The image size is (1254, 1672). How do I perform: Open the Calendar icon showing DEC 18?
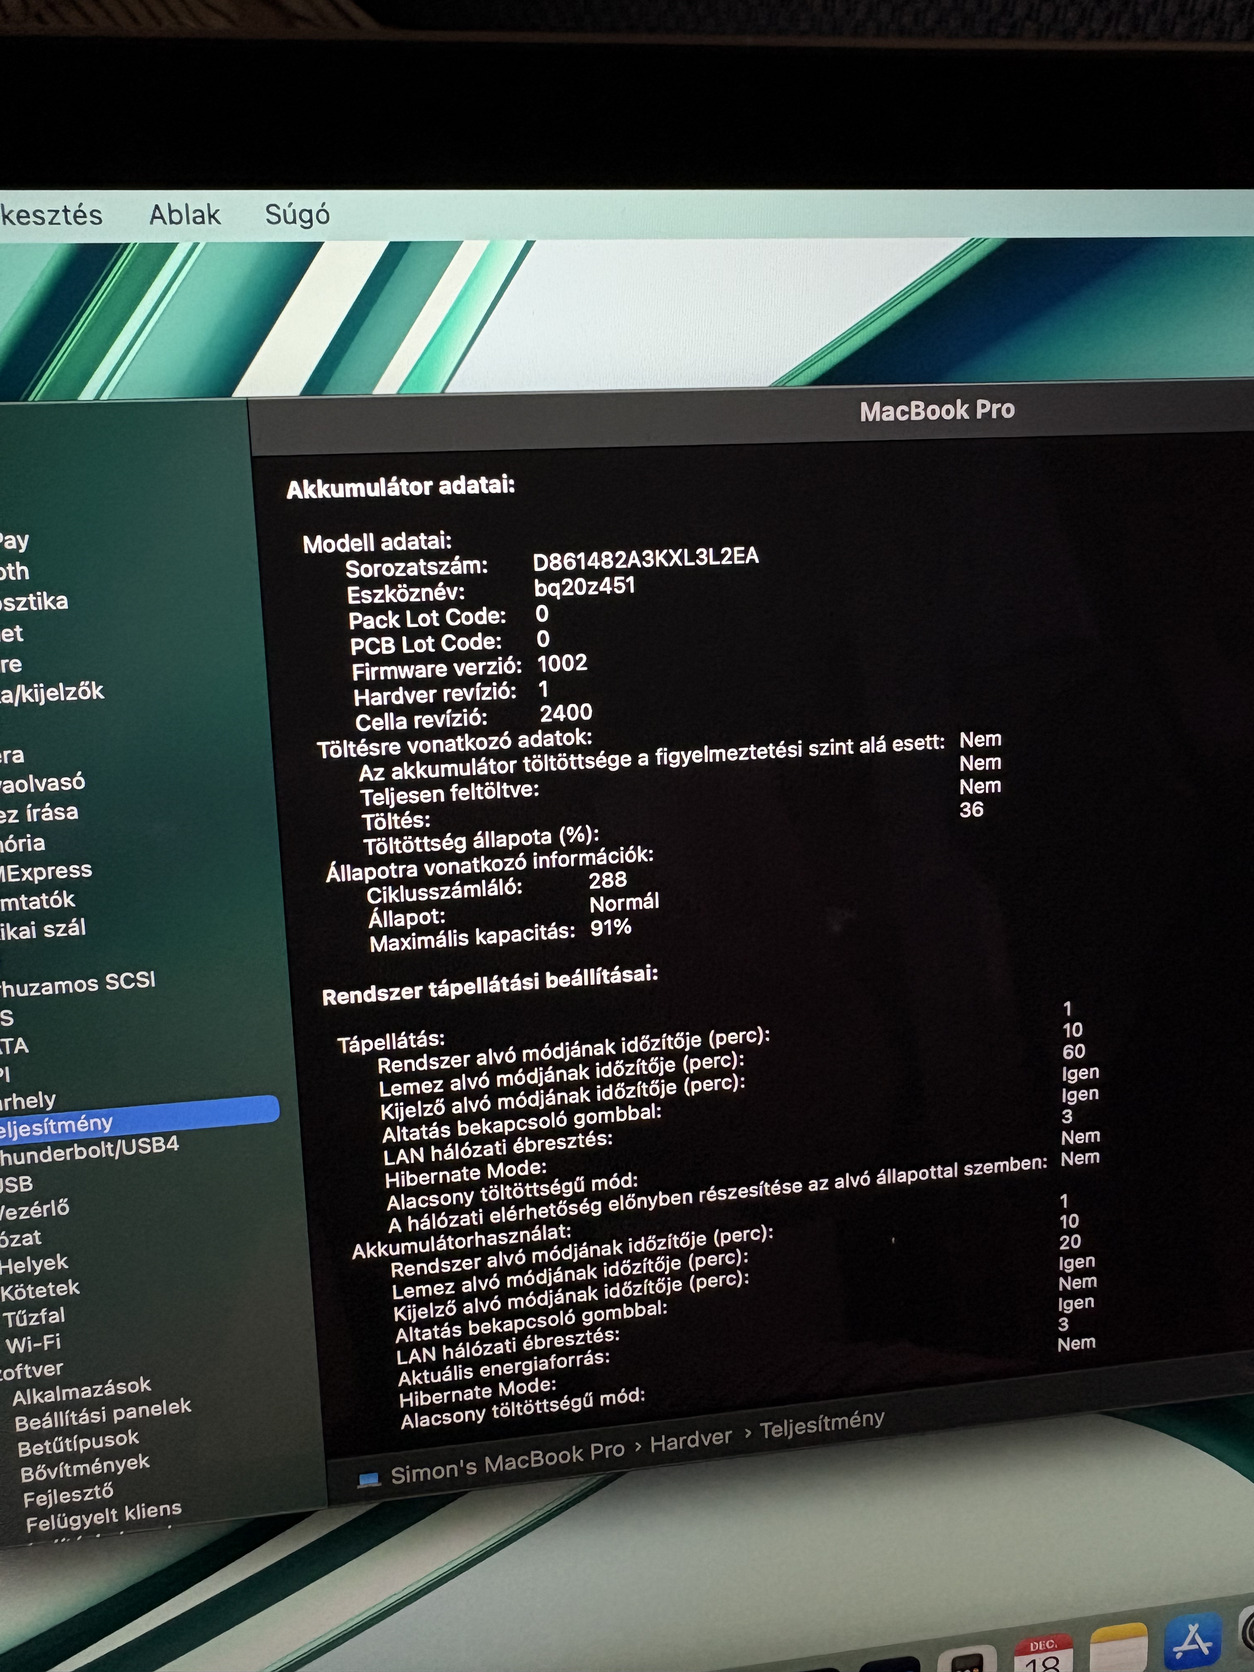coord(1043,1653)
